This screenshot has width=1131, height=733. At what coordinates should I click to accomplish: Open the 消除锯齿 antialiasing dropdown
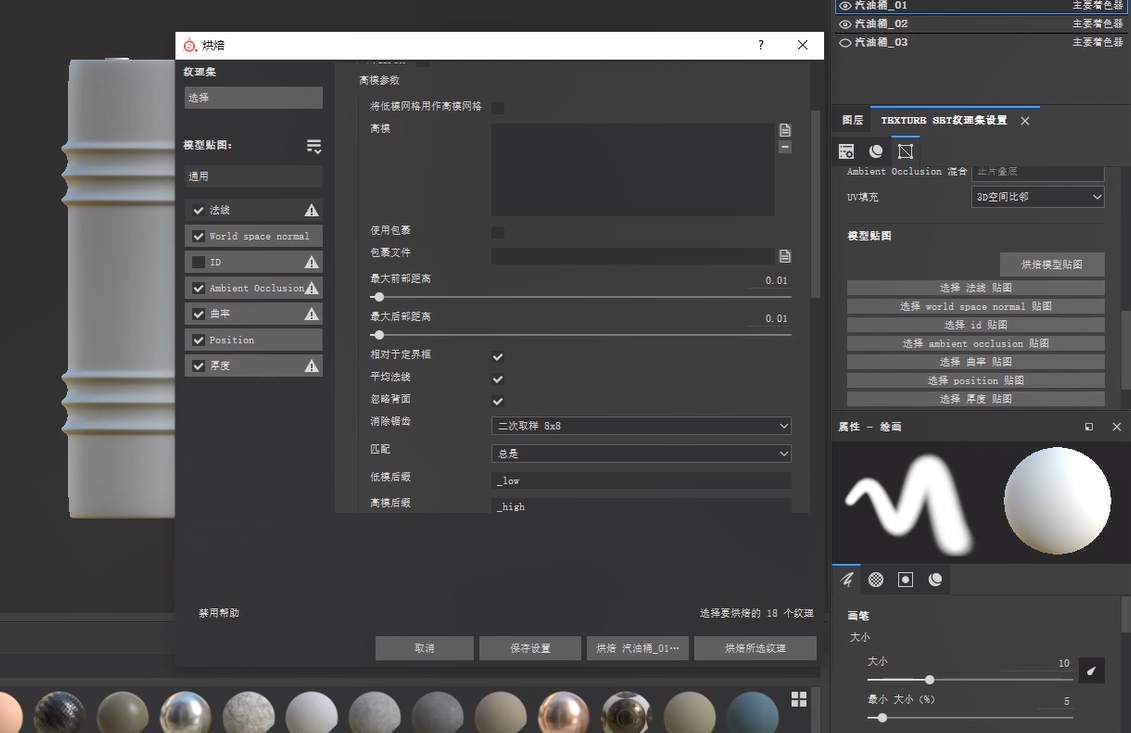641,426
